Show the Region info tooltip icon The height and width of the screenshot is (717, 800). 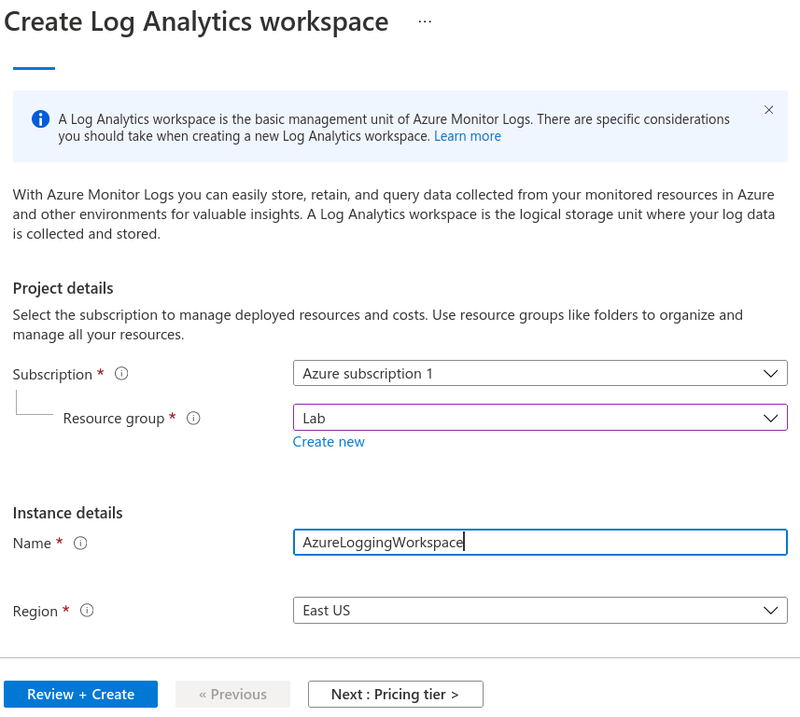click(87, 610)
